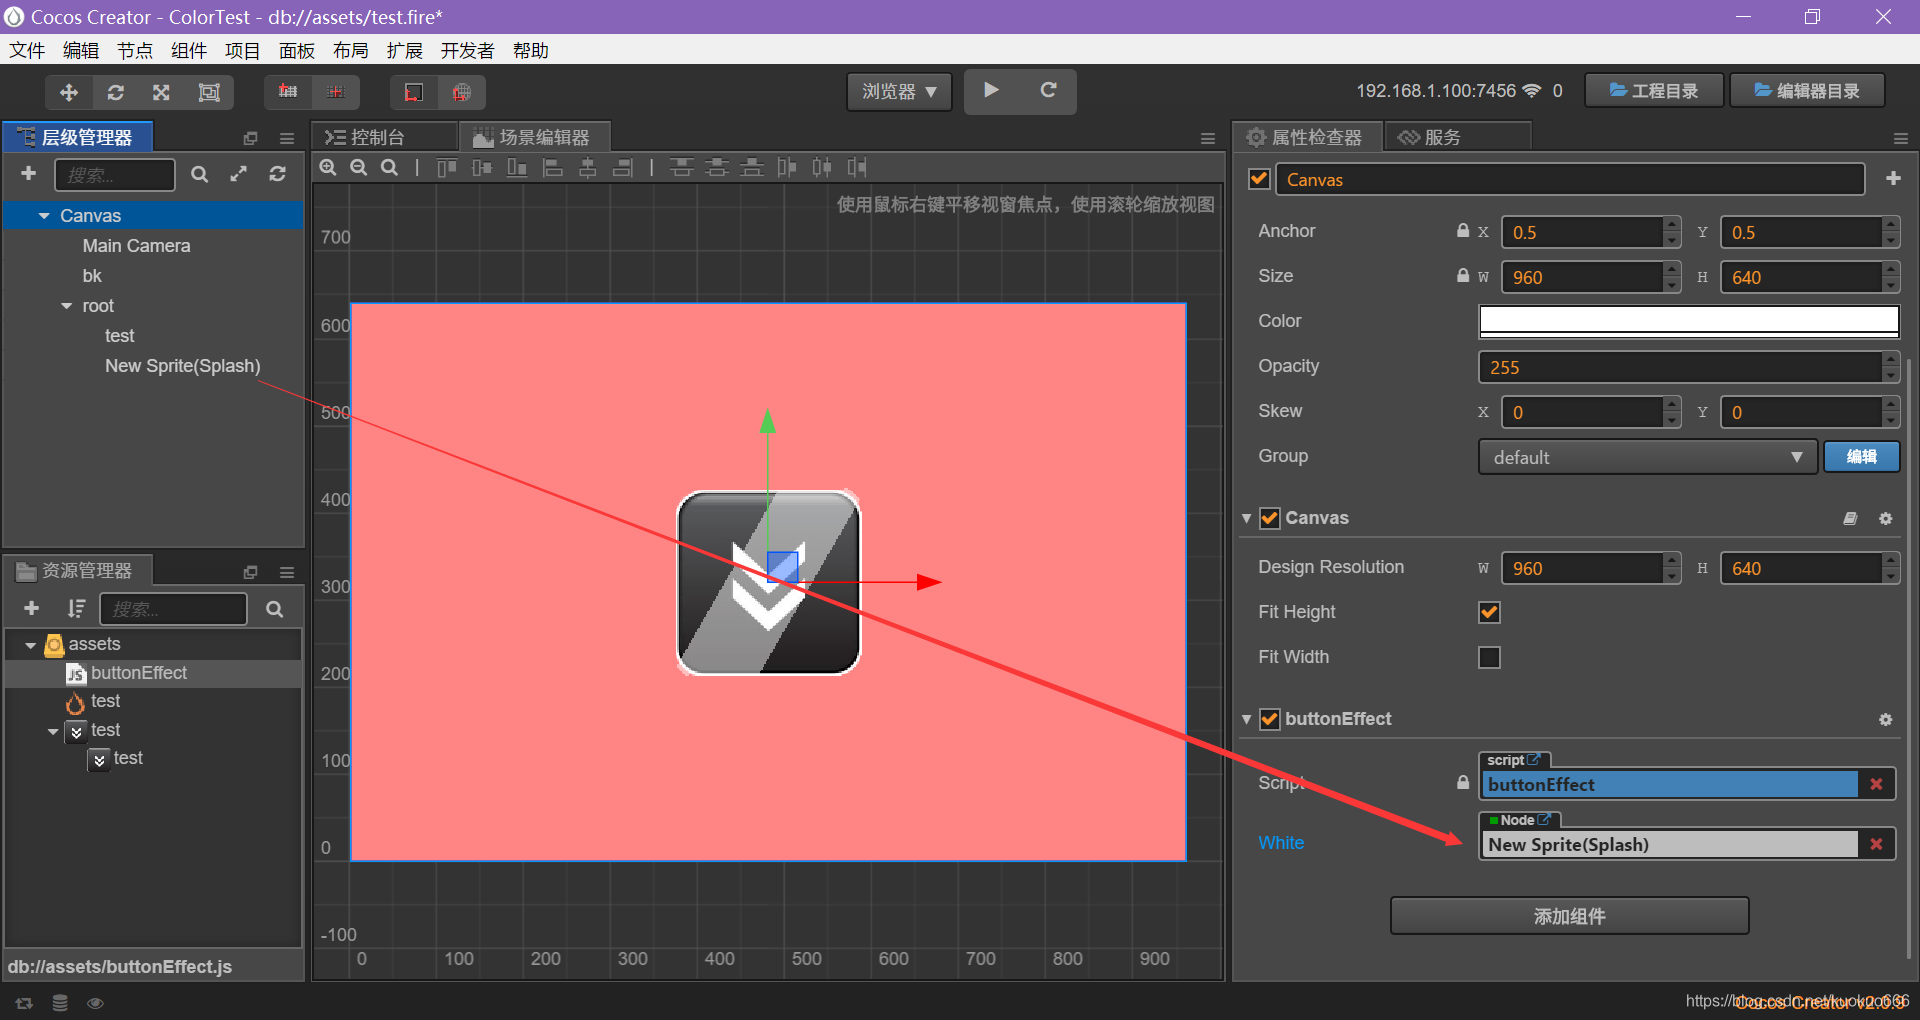The image size is (1920, 1020).
Task: Open Canvas component gear settings
Action: click(1886, 518)
